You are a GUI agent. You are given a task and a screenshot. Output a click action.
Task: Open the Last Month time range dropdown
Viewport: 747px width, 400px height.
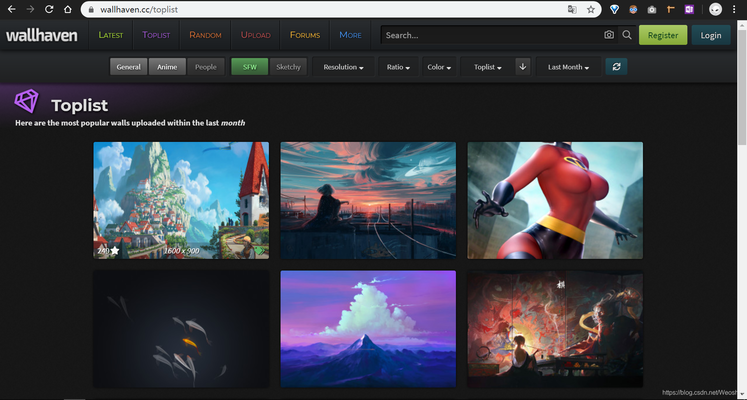[568, 67]
